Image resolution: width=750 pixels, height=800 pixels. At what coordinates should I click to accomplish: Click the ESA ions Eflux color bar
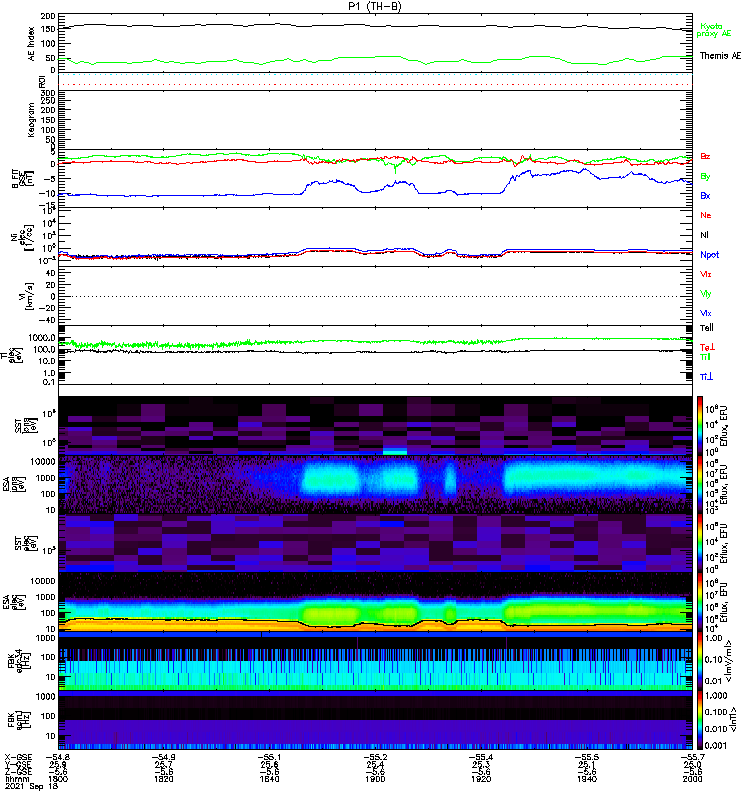(x=700, y=484)
